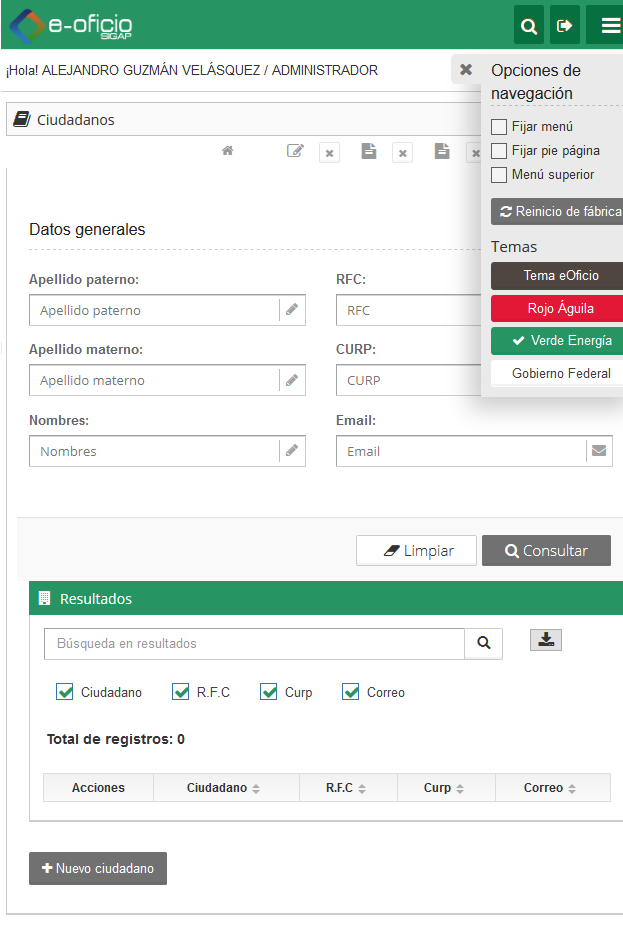Select the Gobierno Federal theme

point(557,373)
